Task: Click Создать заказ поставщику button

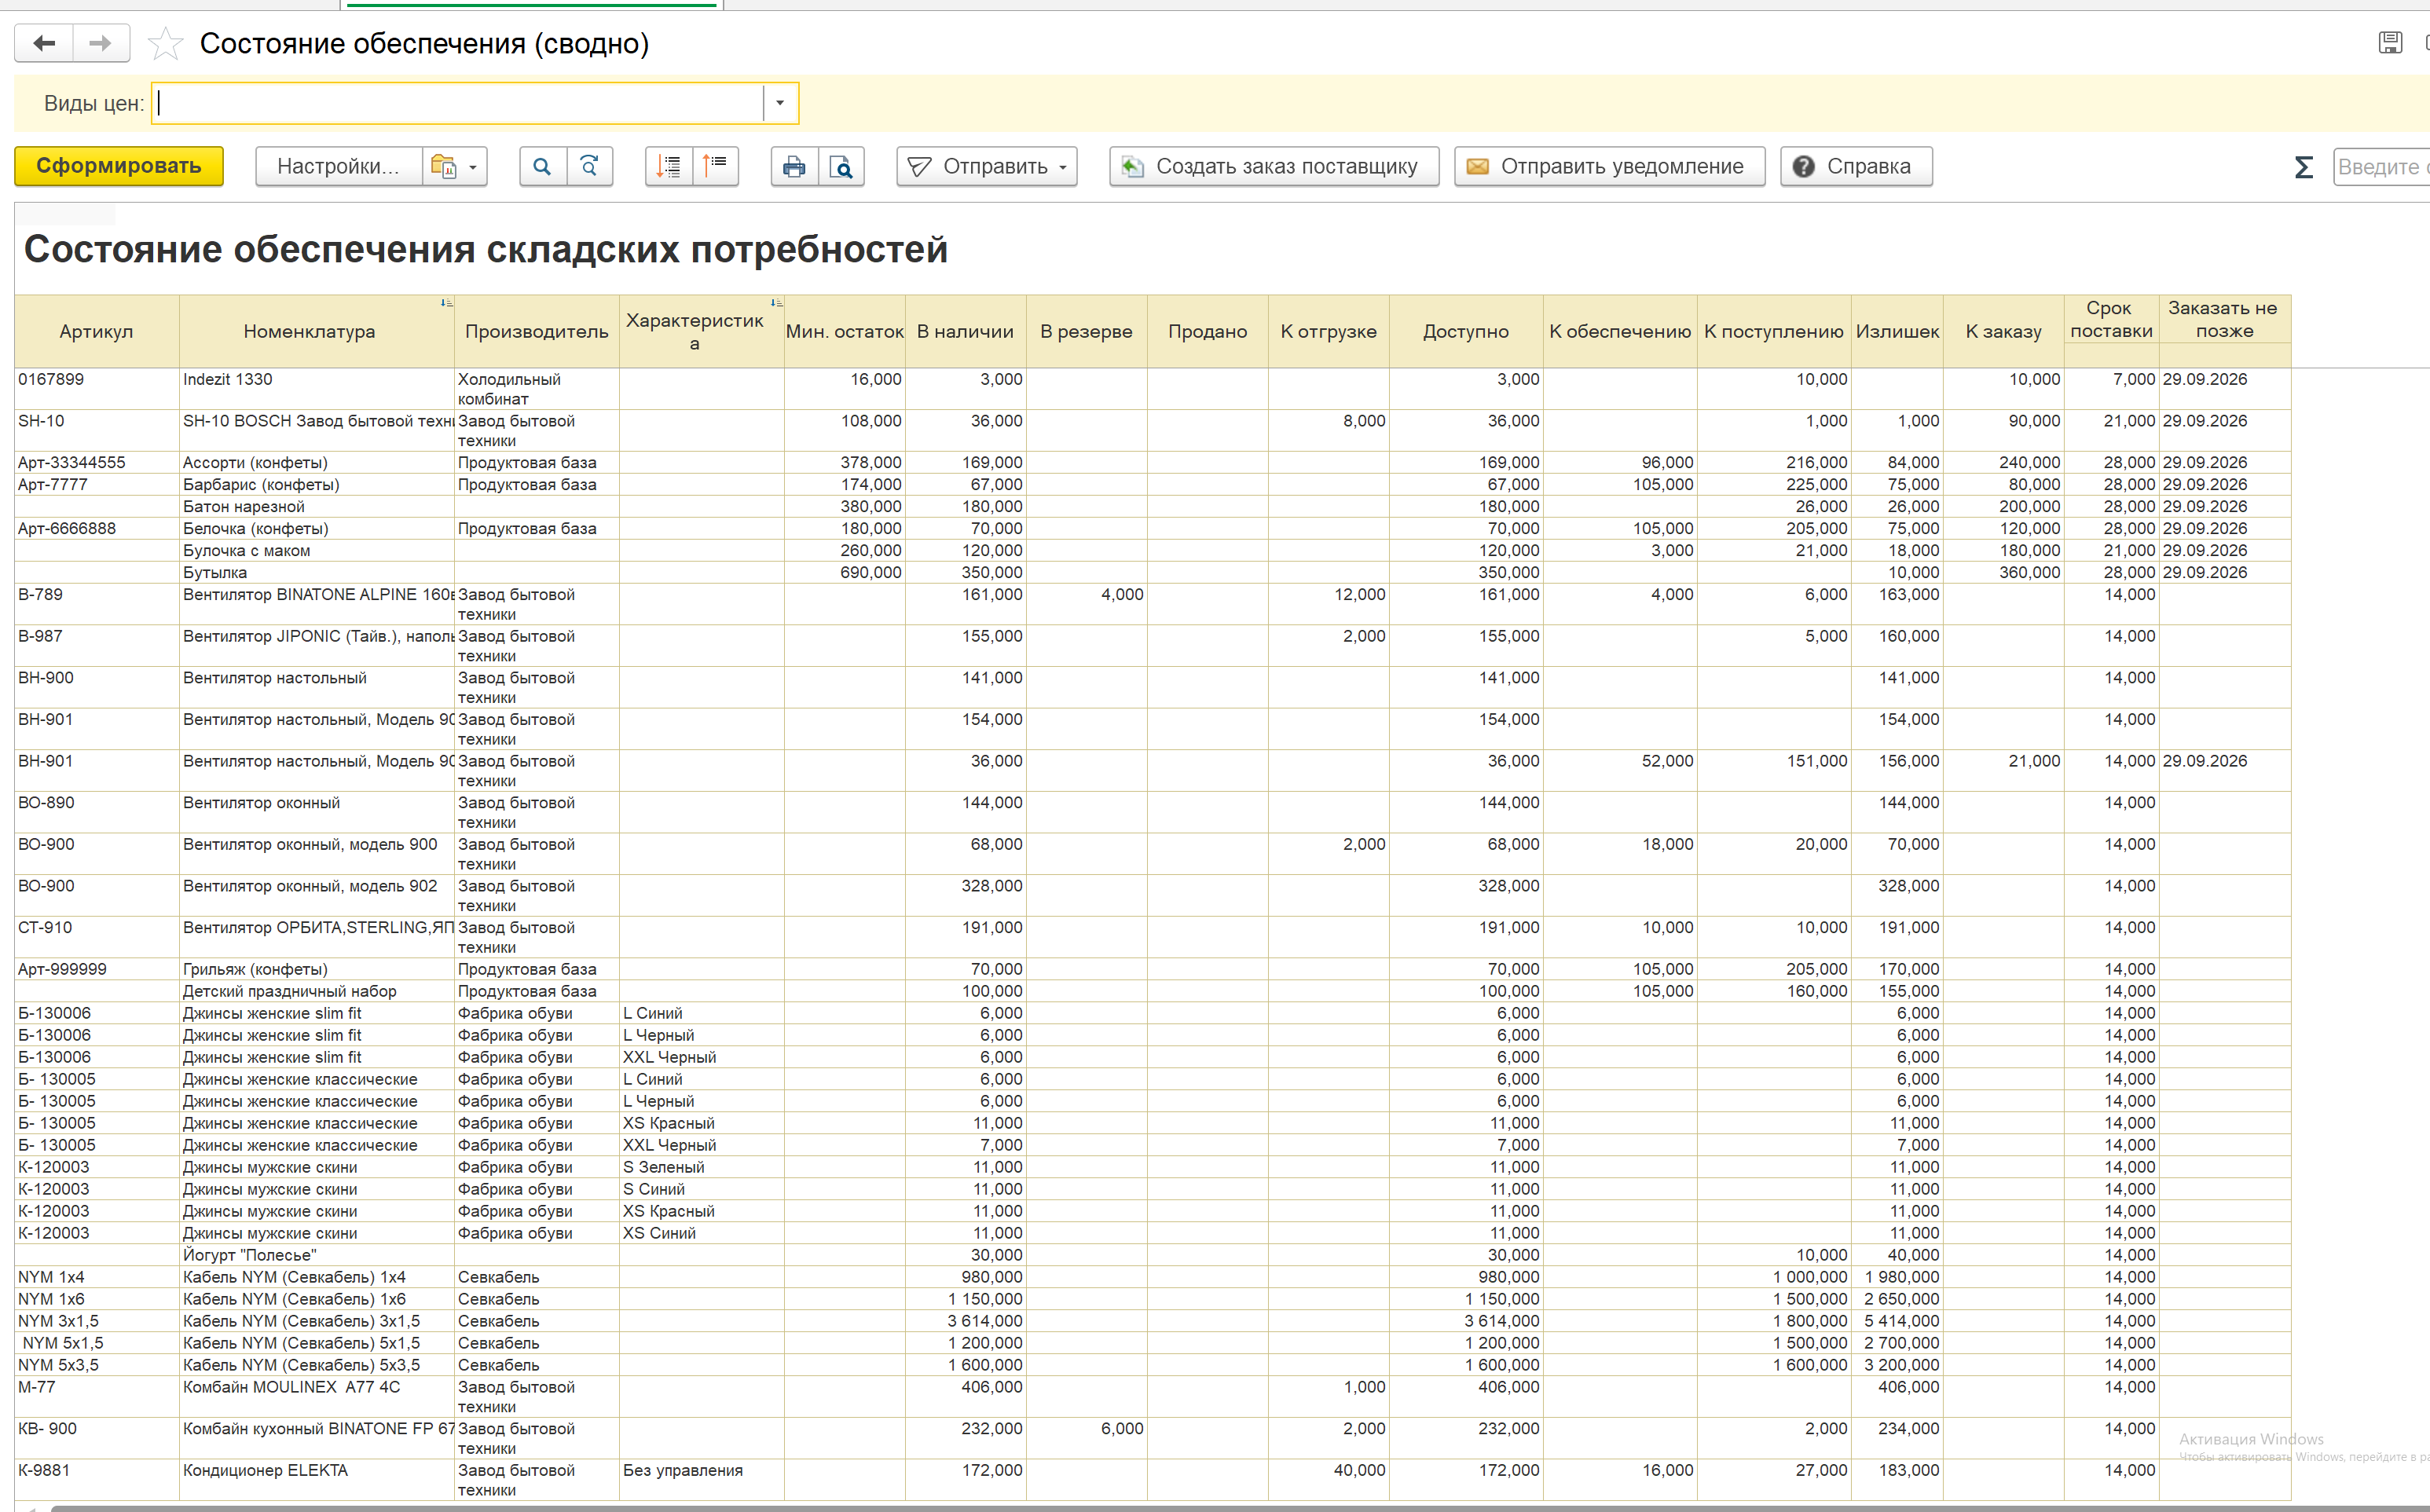Action: point(1274,166)
